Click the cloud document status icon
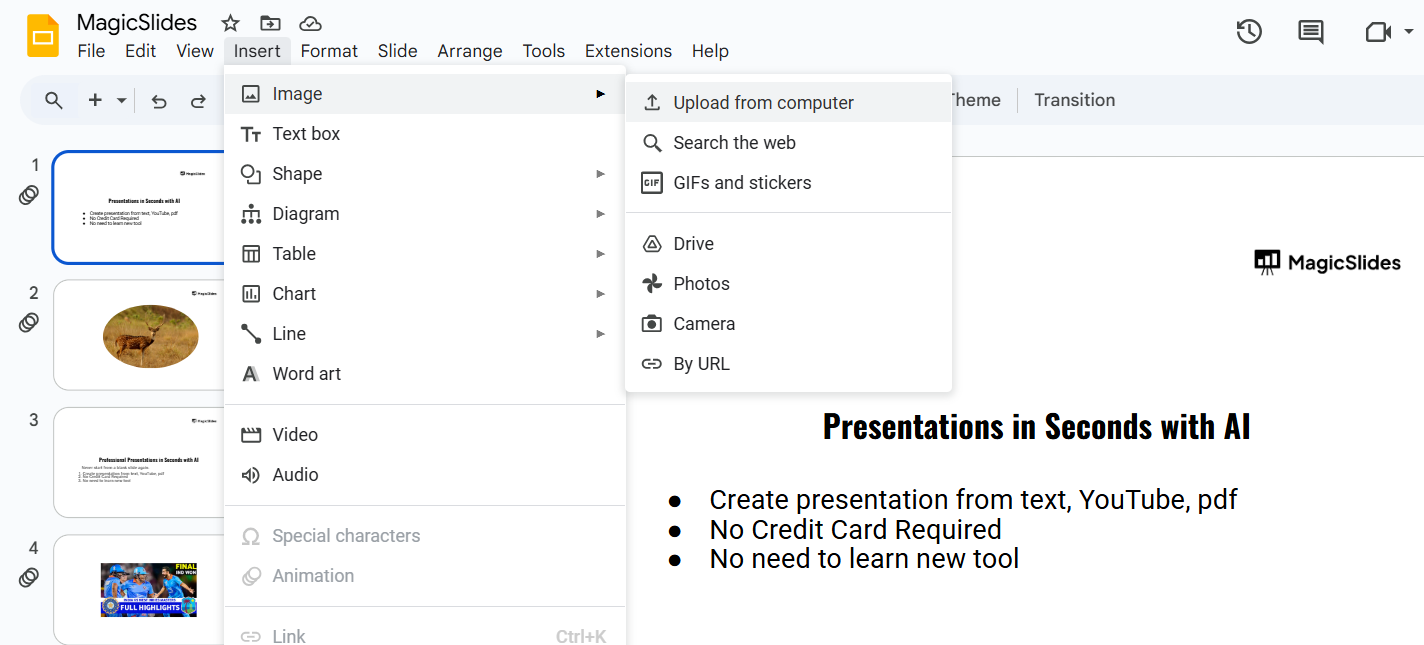The height and width of the screenshot is (645, 1424). pos(310,23)
